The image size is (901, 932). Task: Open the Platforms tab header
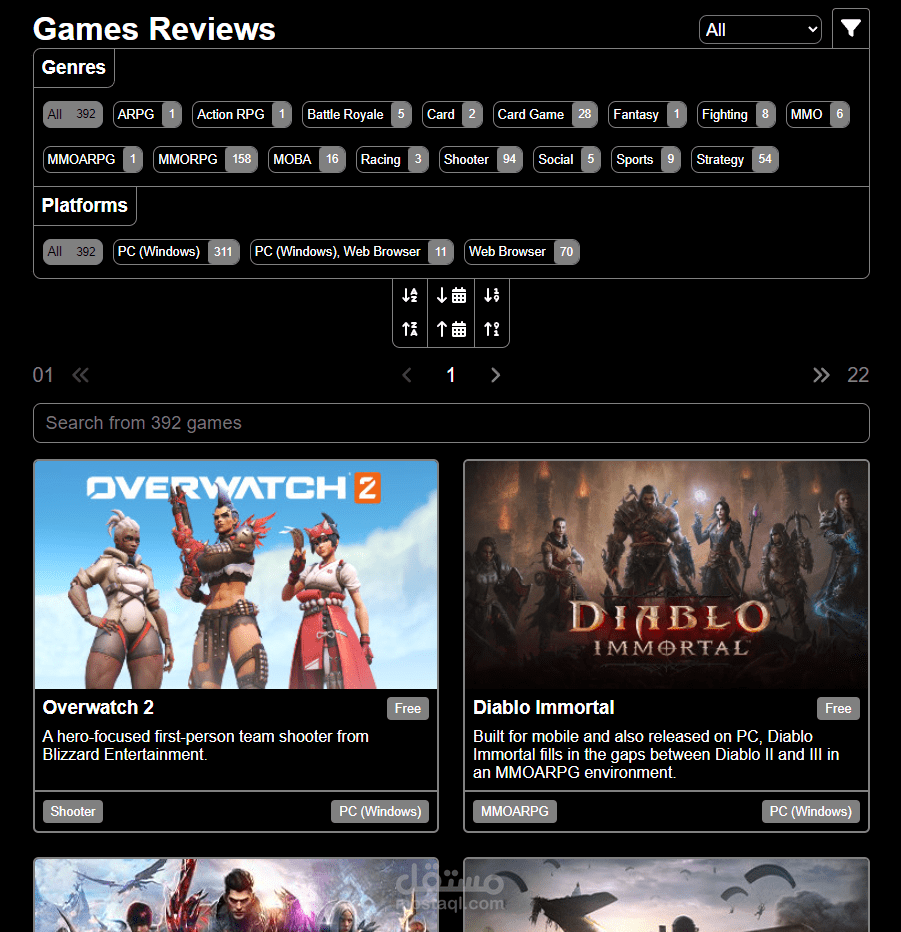coord(84,206)
